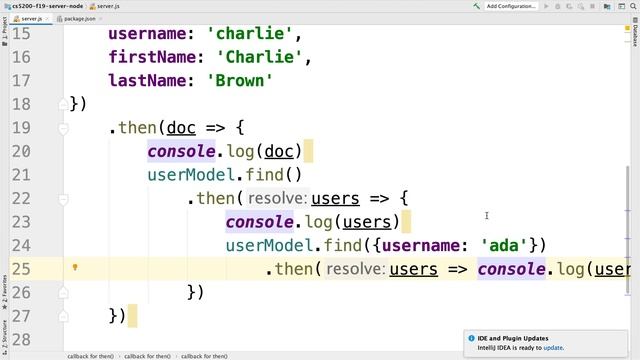The height and width of the screenshot is (360, 640).
Task: Click the first 'callback for then()' breadcrumb
Action: point(90,356)
